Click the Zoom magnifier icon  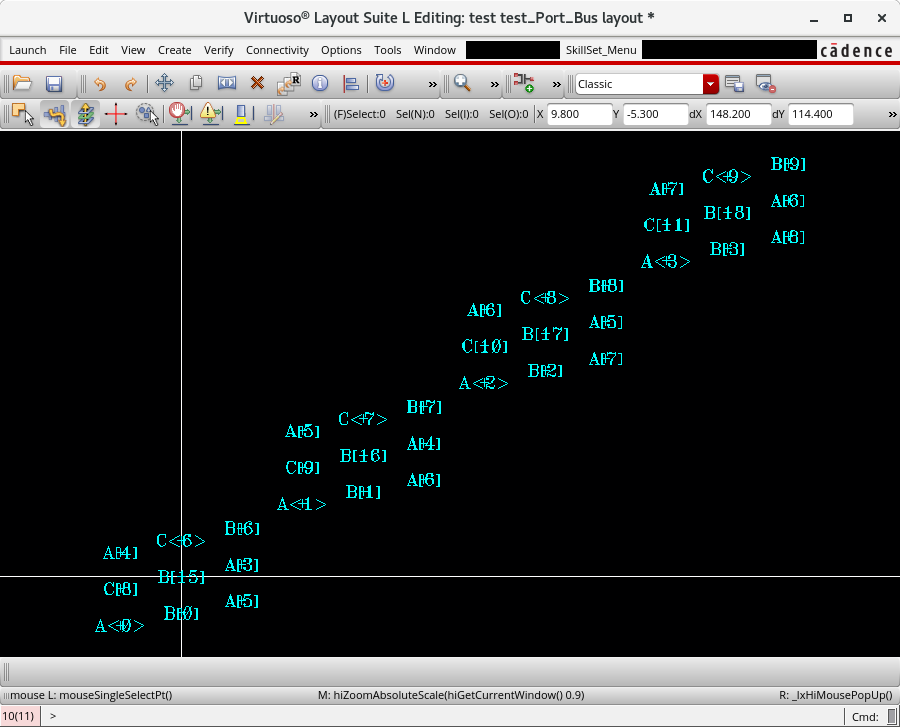click(461, 83)
